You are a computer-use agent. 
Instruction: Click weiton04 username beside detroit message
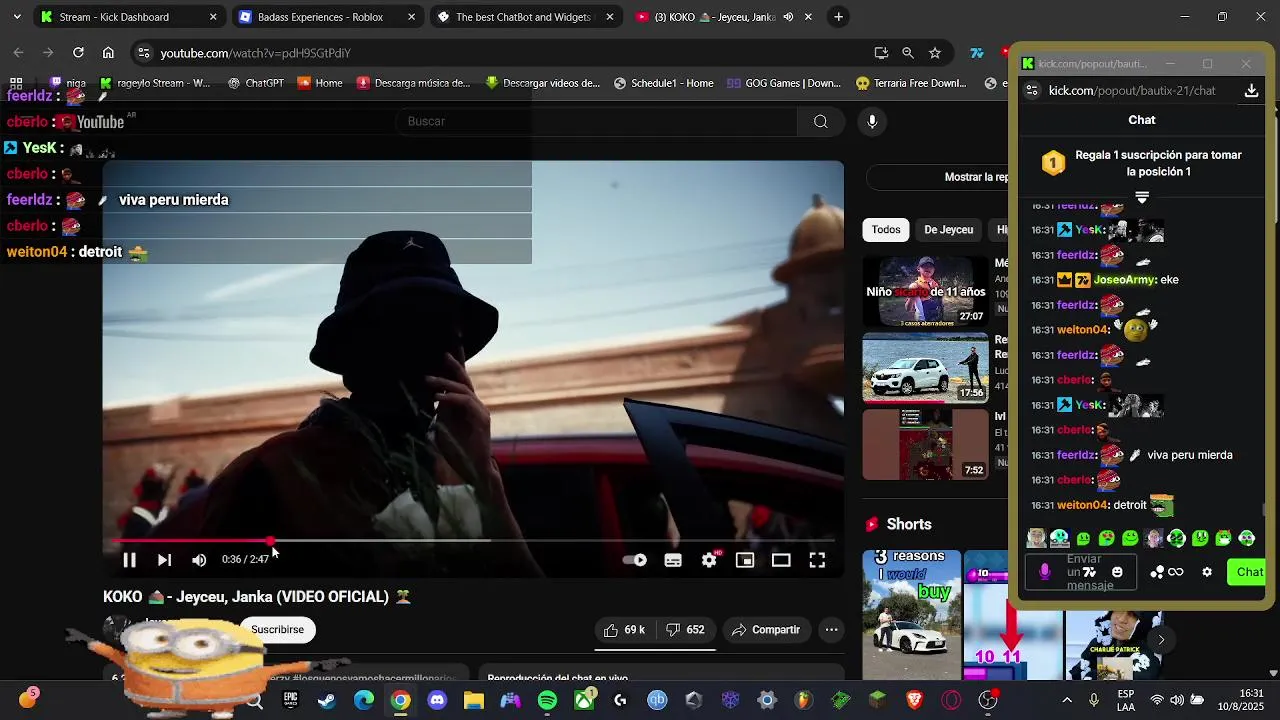(x=1083, y=505)
